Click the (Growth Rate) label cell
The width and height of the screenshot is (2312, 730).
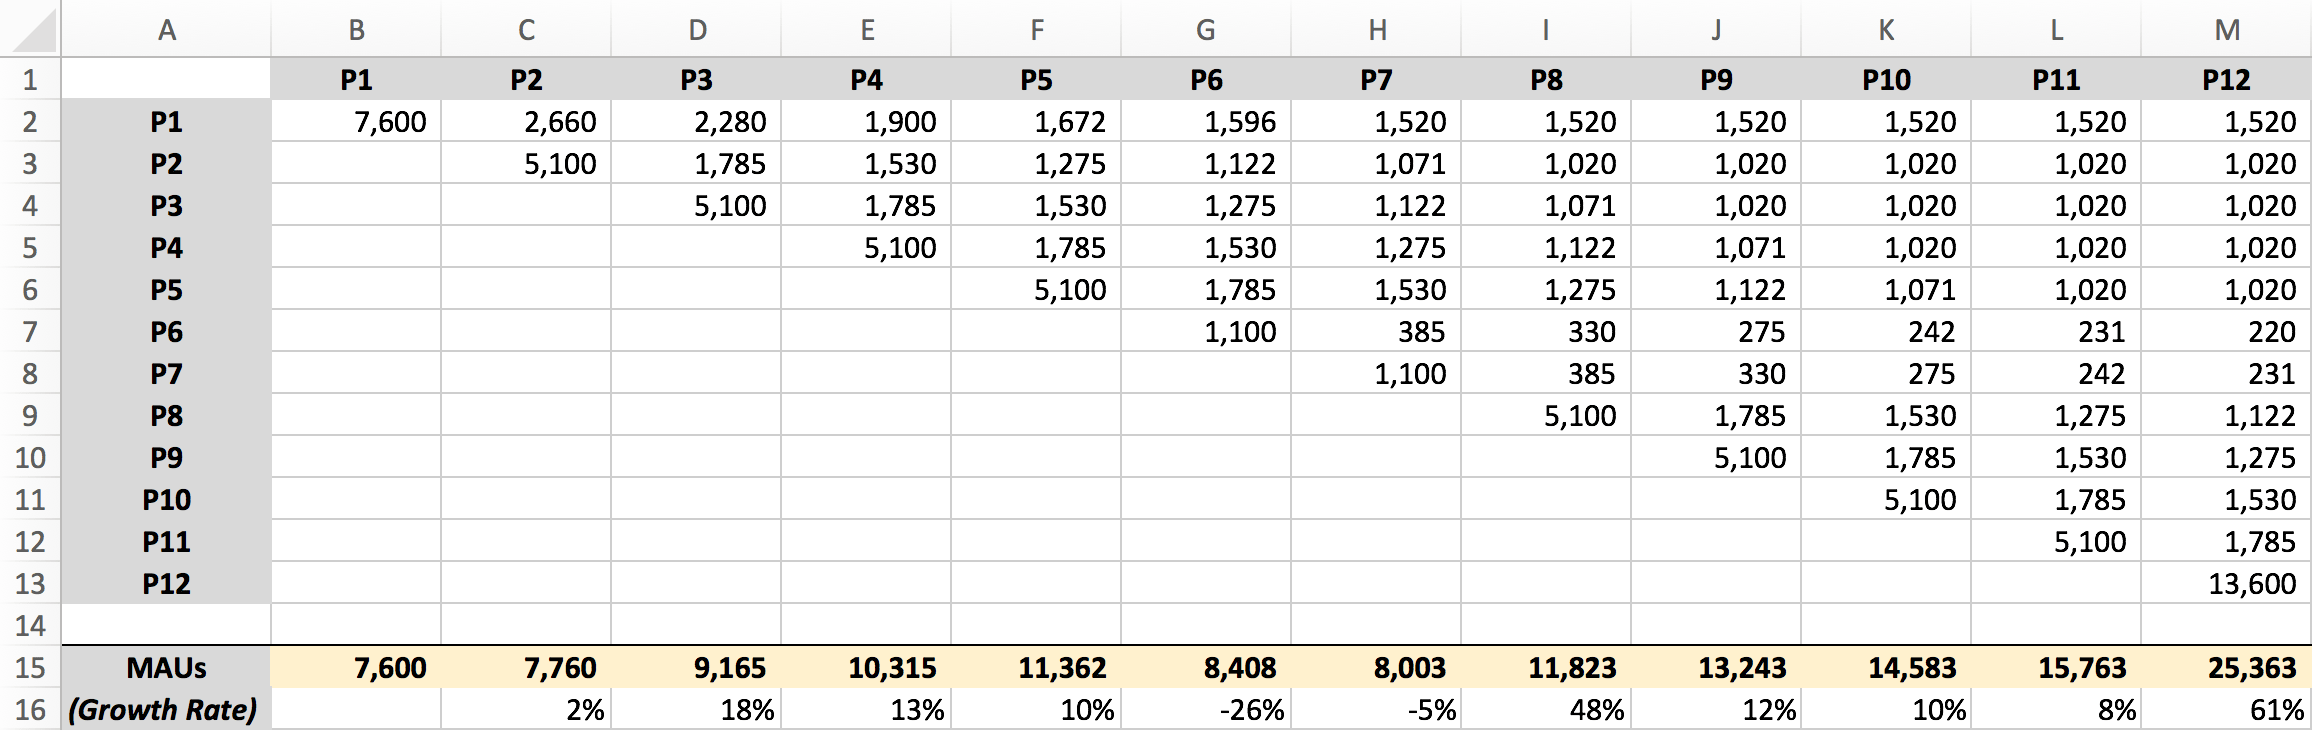[x=166, y=709]
